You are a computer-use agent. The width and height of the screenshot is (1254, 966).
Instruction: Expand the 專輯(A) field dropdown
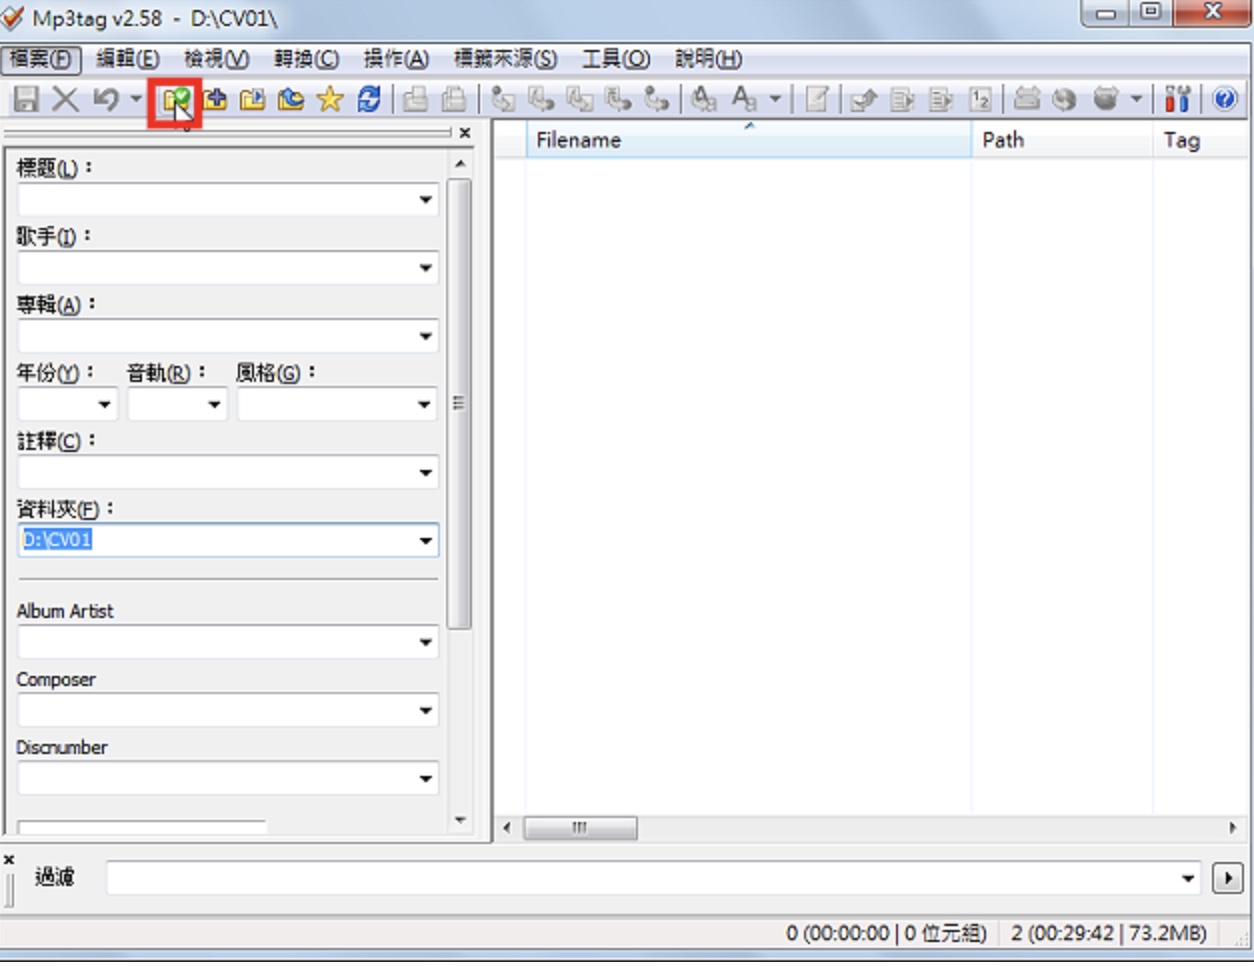click(x=426, y=336)
